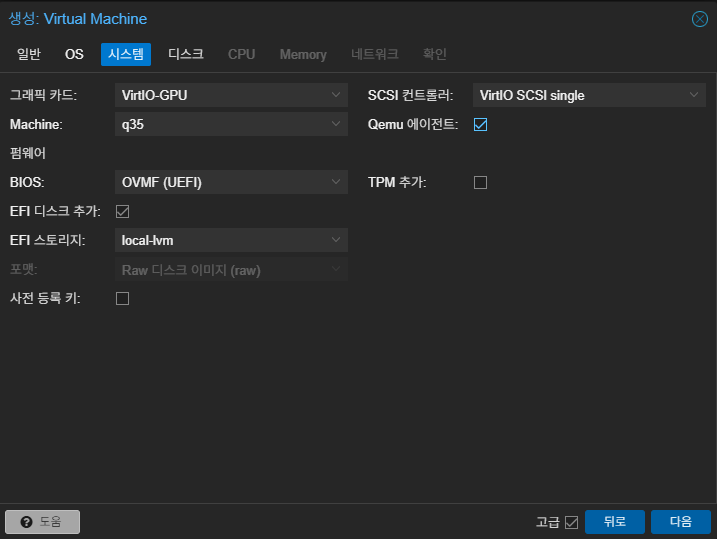Viewport: 717px width, 539px height.
Task: Click the EFI 스토리지 label
Action: [x=48, y=240]
